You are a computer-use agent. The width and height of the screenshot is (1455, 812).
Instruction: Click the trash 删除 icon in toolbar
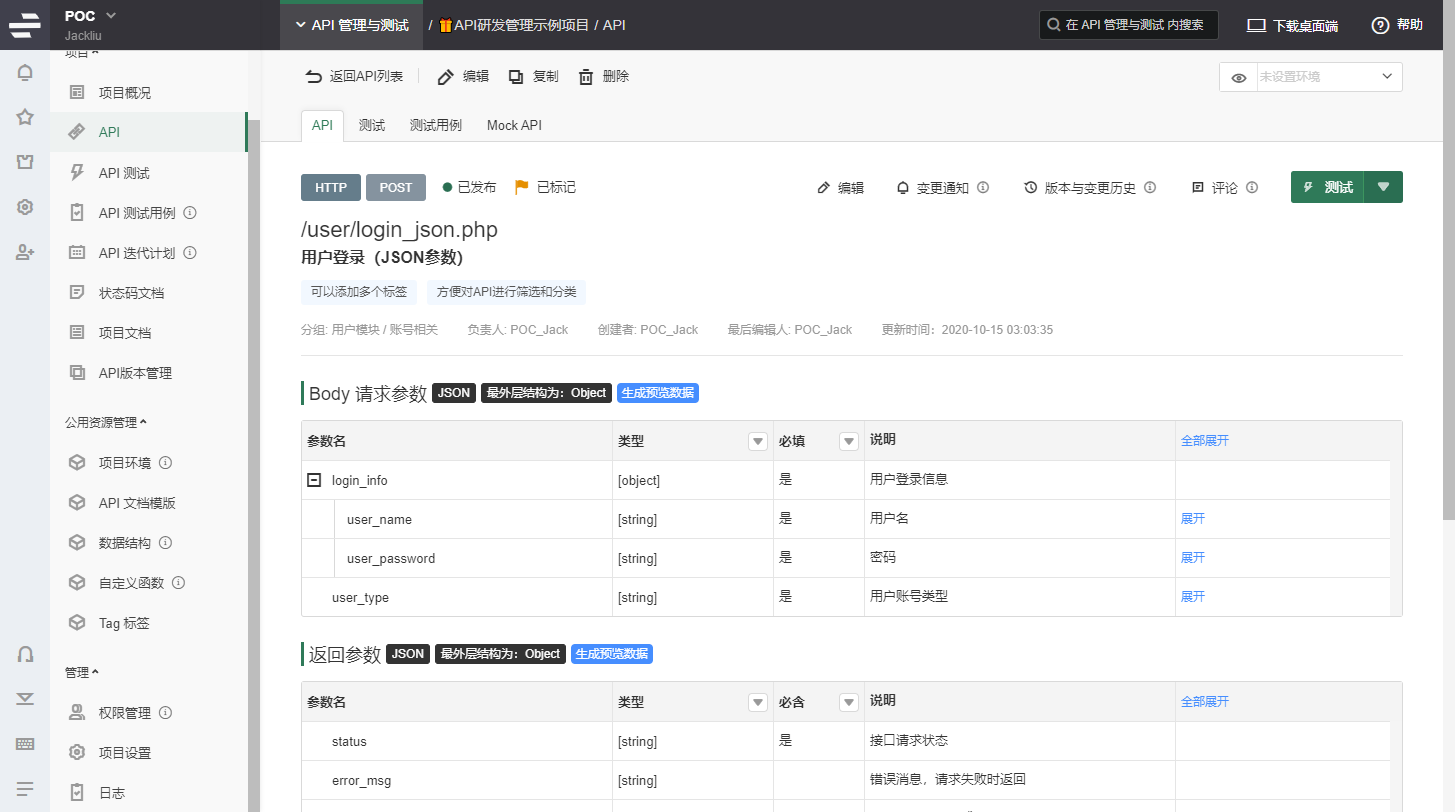[586, 77]
